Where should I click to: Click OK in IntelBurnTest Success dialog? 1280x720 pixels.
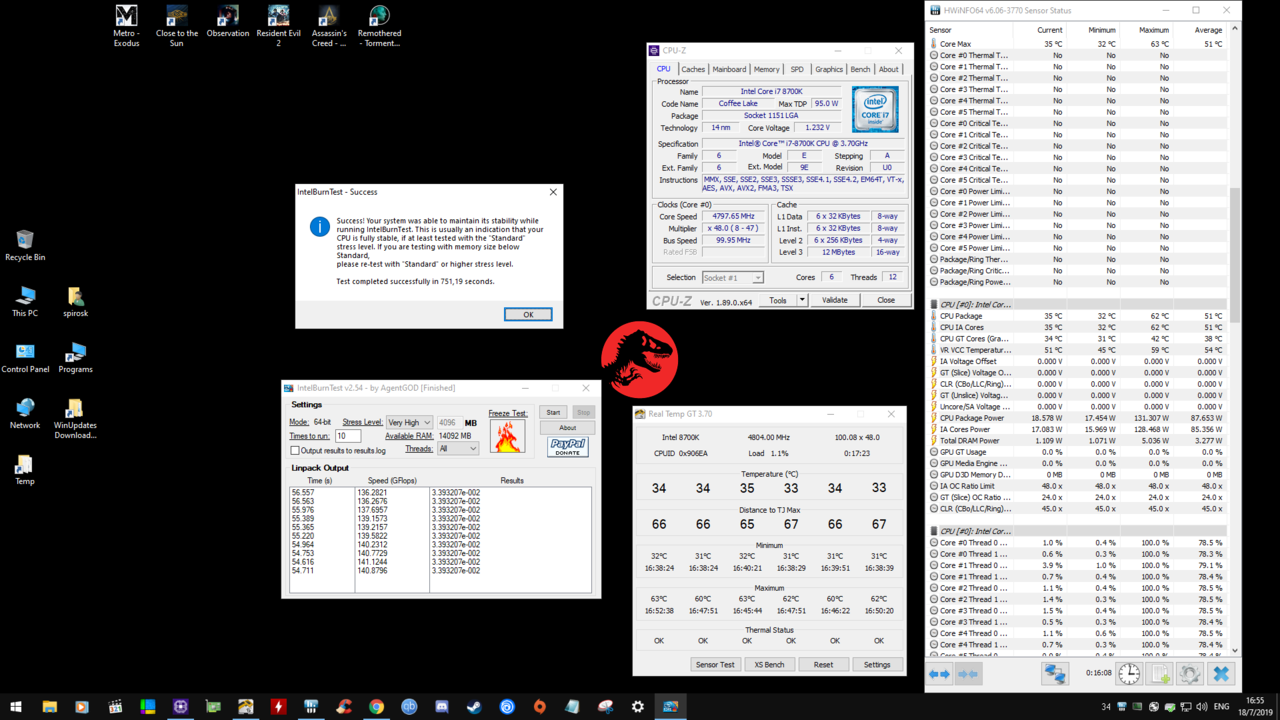528,314
